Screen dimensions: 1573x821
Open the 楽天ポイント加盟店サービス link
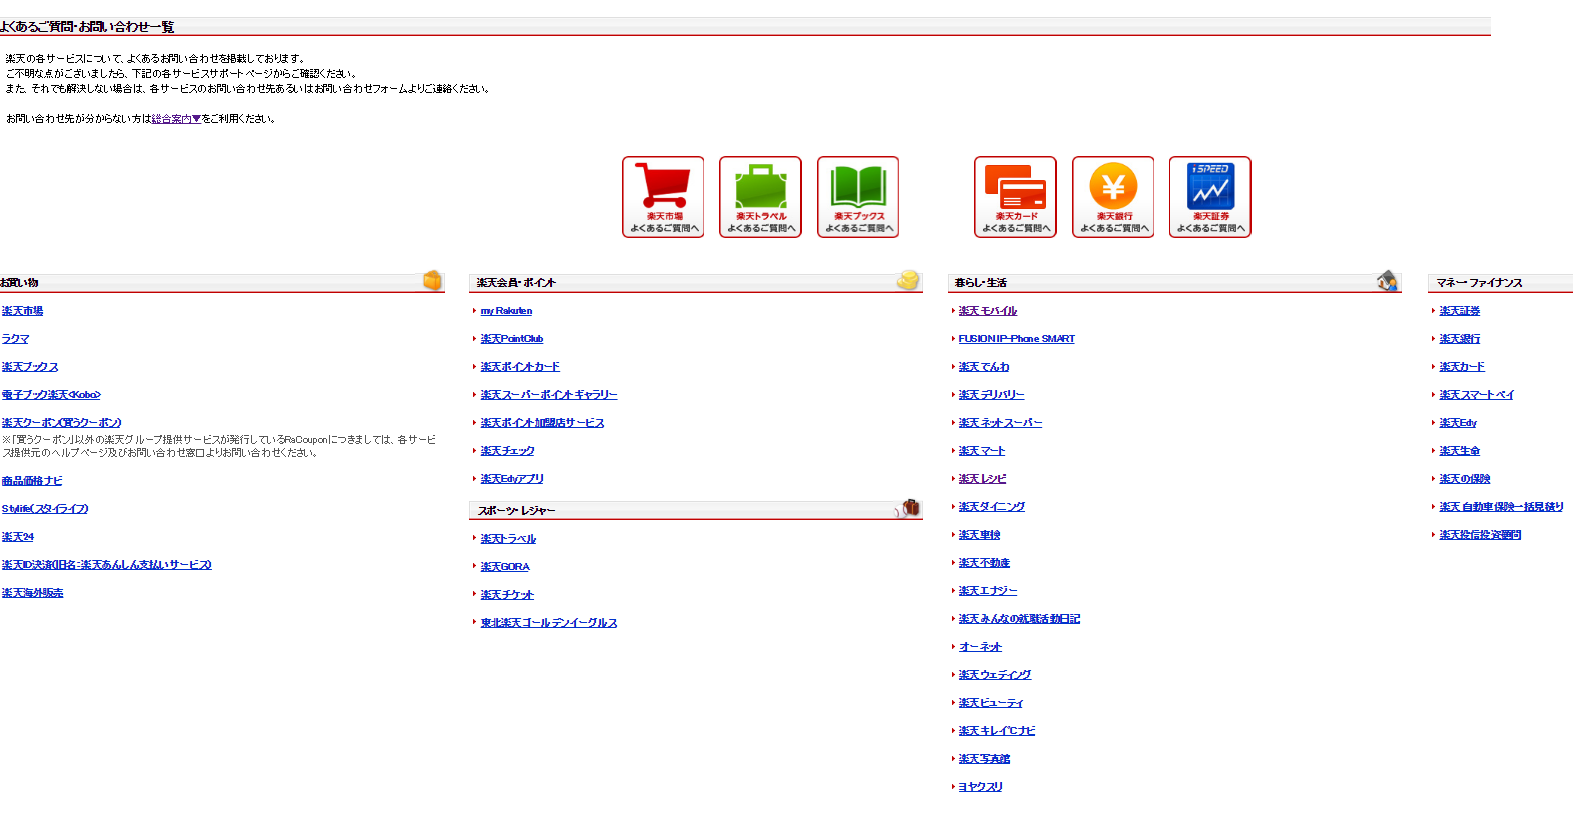click(x=542, y=423)
